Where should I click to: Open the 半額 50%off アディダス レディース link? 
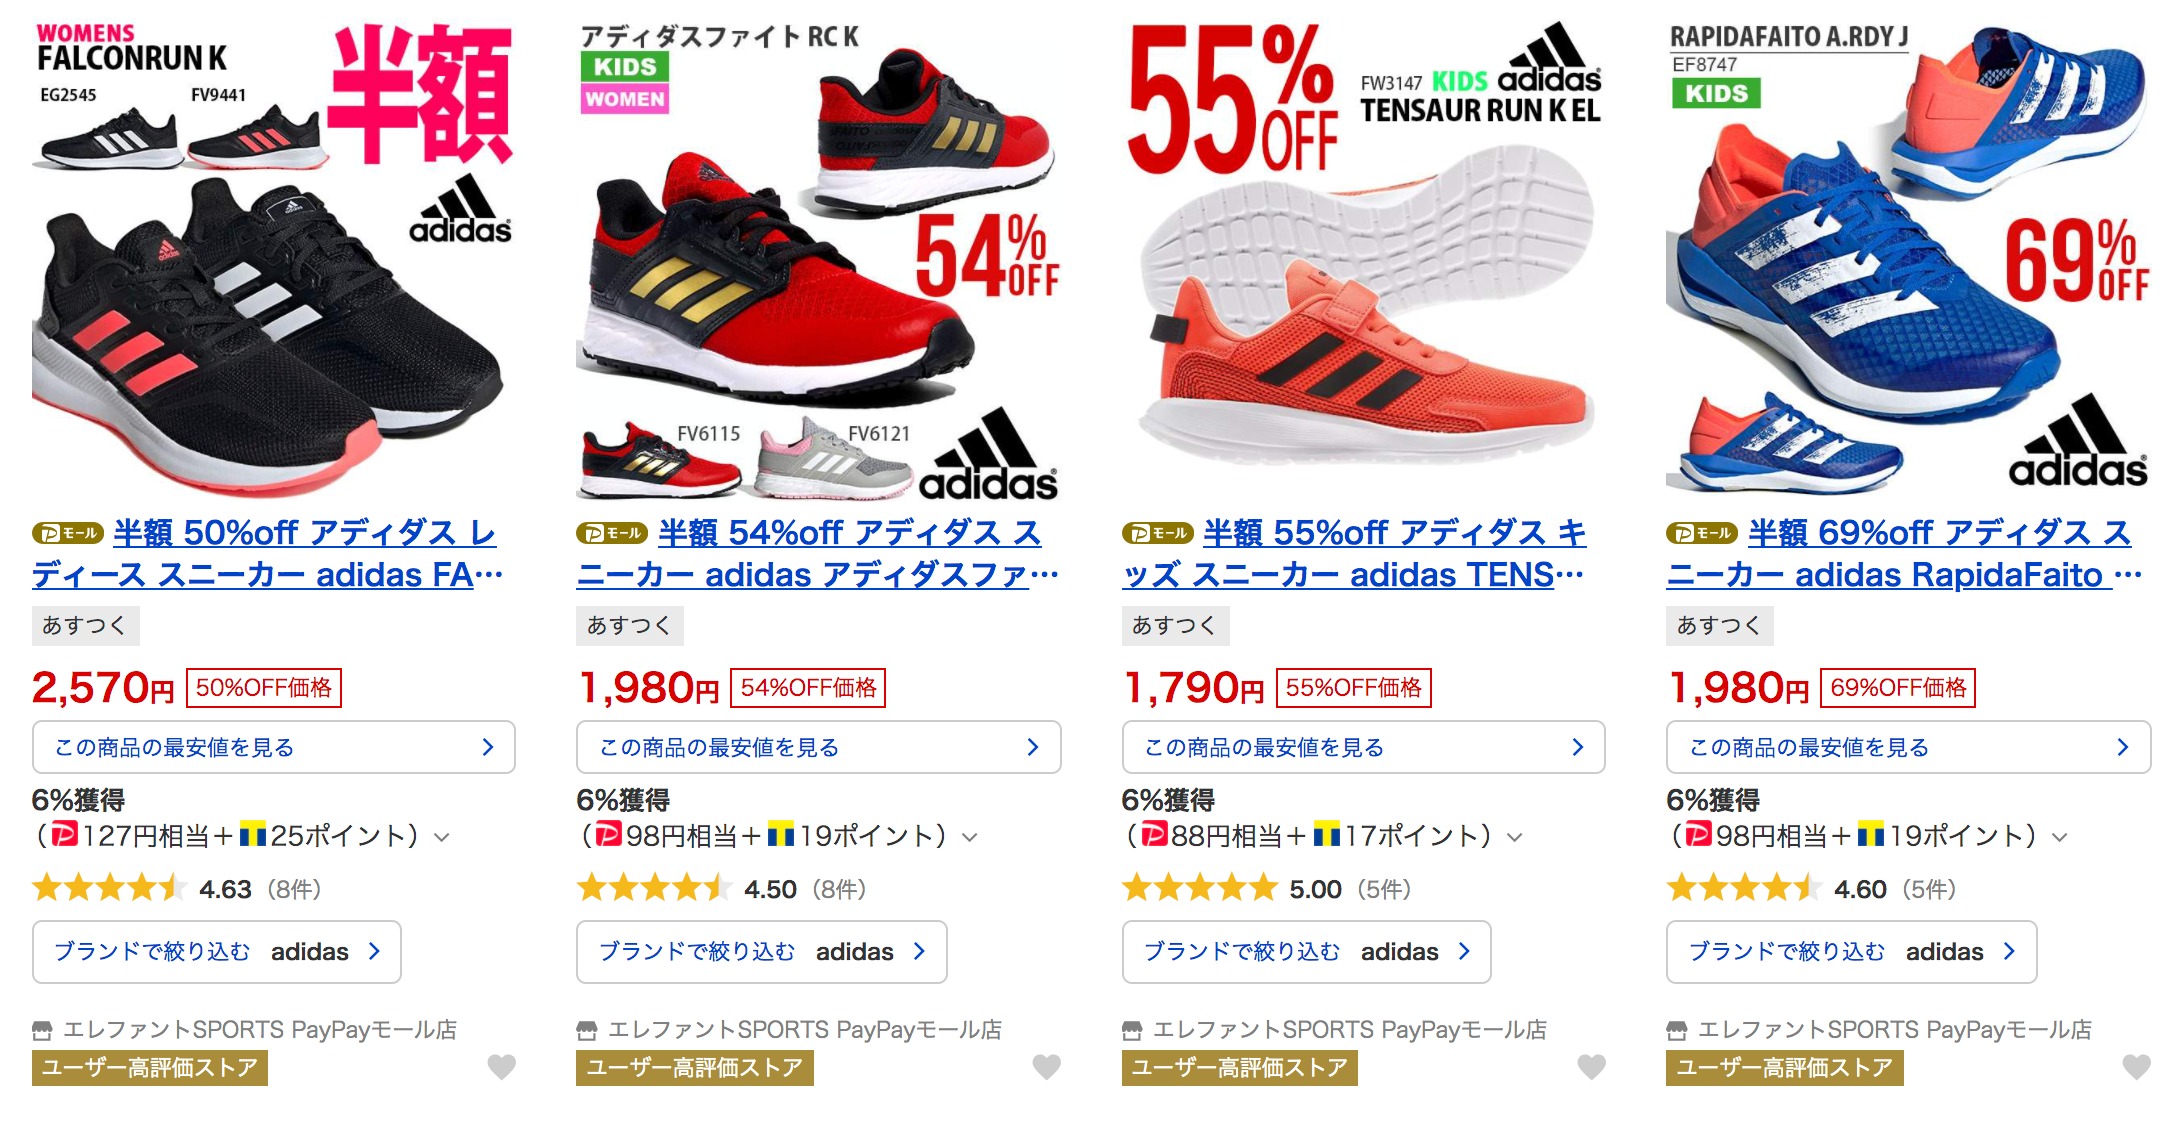coord(267,553)
